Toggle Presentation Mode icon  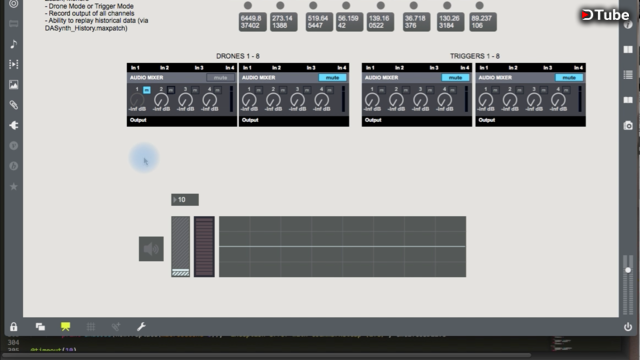(65, 327)
